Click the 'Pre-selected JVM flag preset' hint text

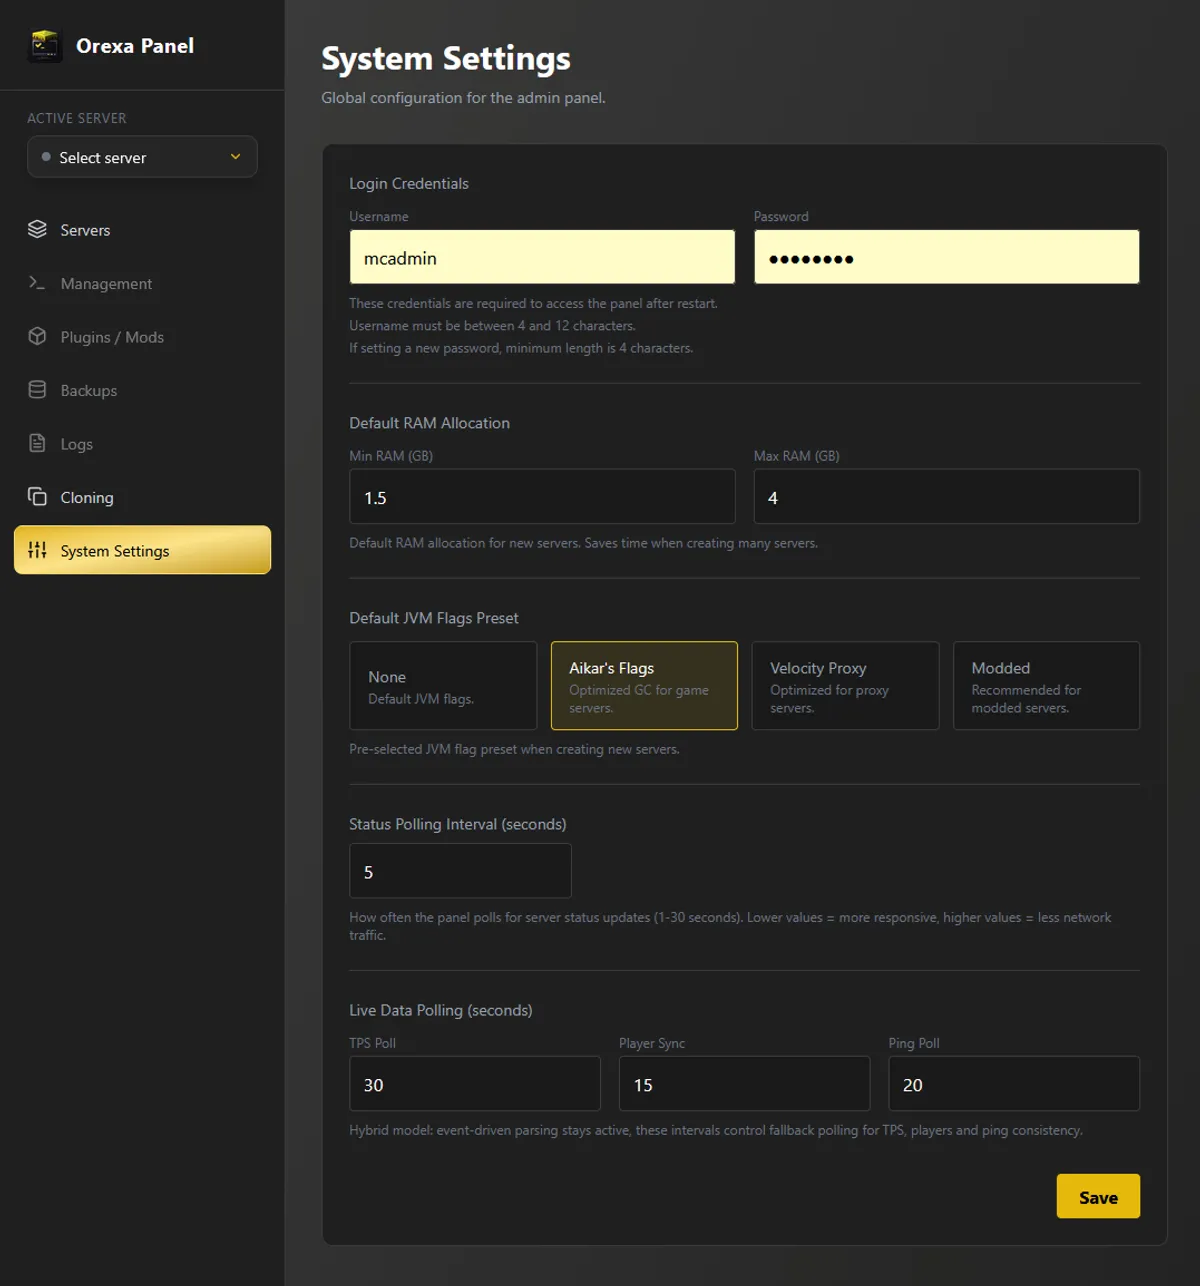pyautogui.click(x=514, y=749)
